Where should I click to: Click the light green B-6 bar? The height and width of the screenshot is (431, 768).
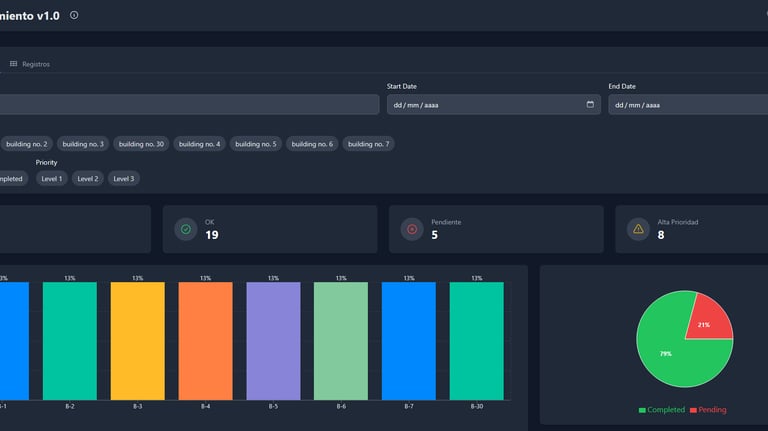click(x=341, y=341)
